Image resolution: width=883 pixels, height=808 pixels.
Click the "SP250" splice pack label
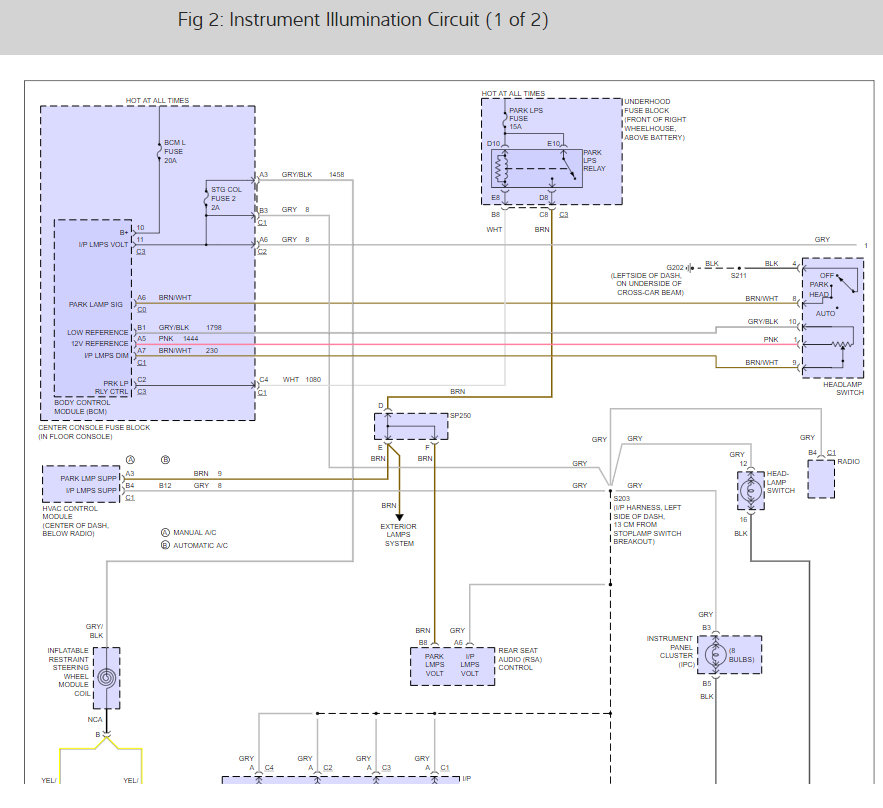pos(460,416)
